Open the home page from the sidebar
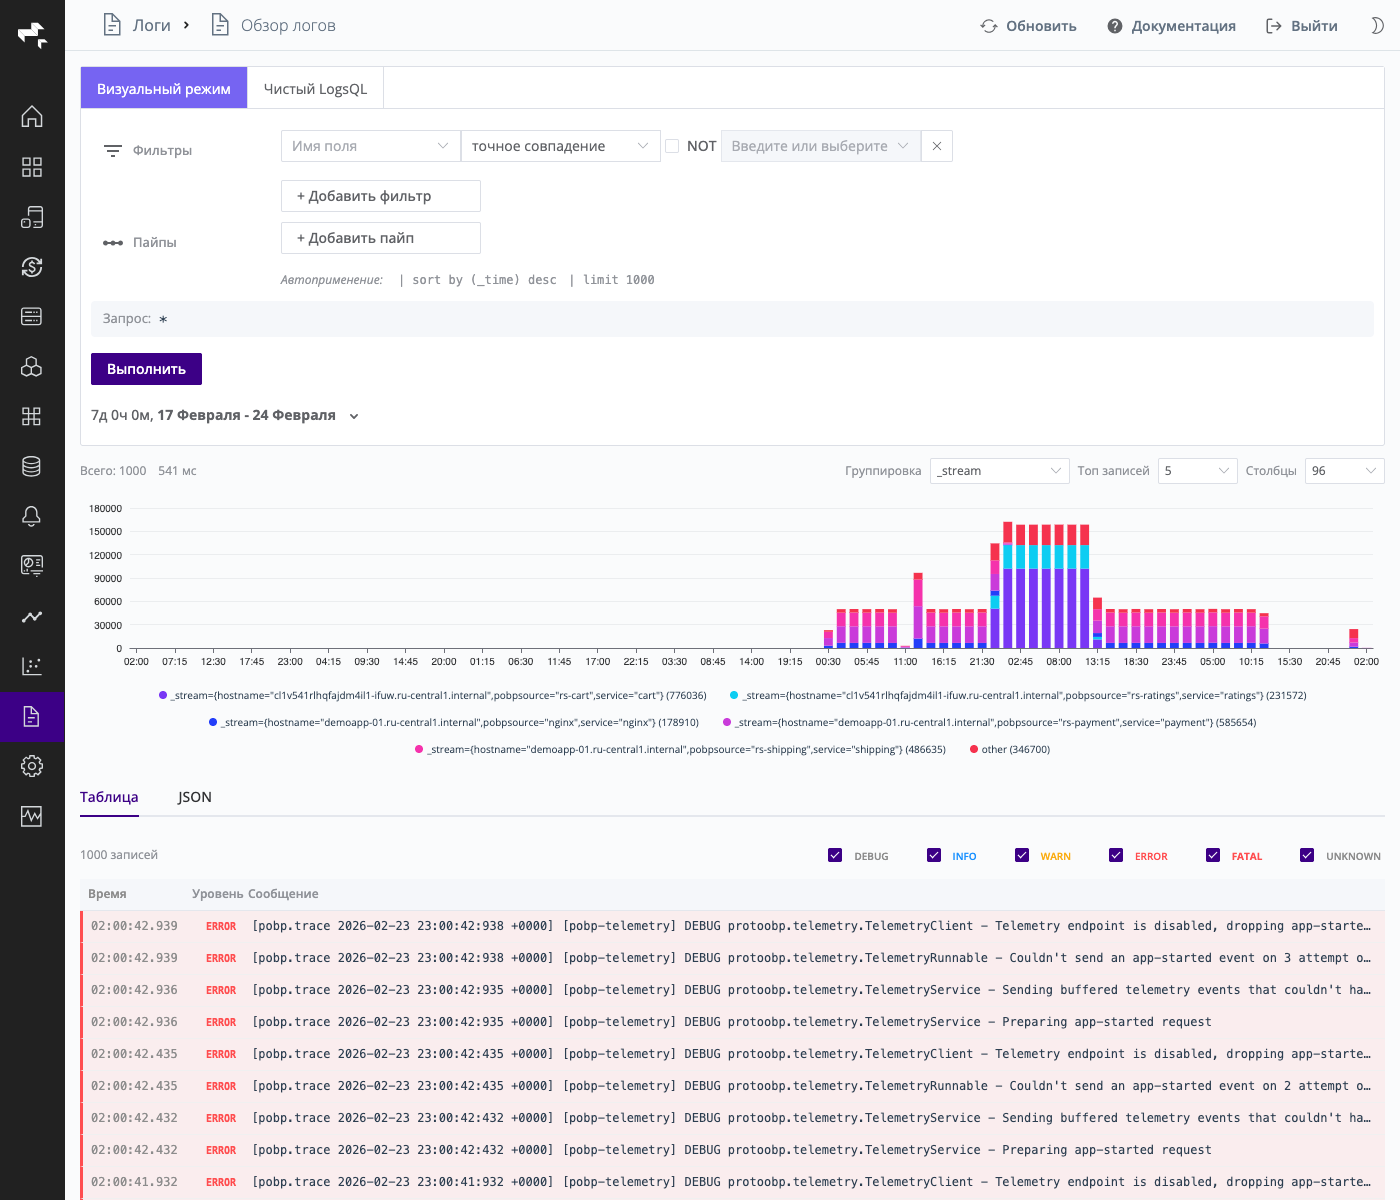 click(x=32, y=117)
